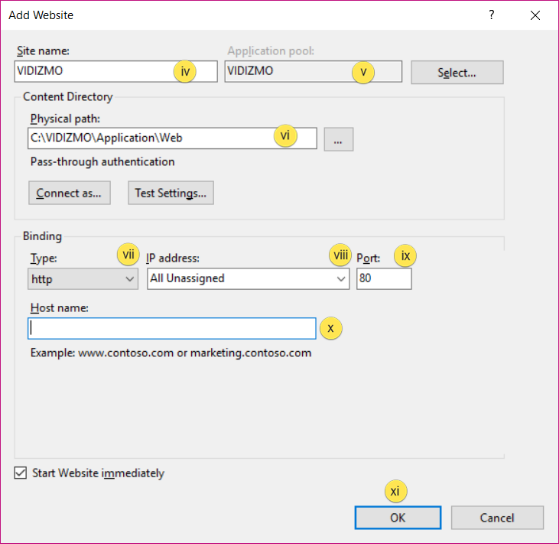Click the Cancel button
The image size is (559, 544).
click(x=497, y=518)
